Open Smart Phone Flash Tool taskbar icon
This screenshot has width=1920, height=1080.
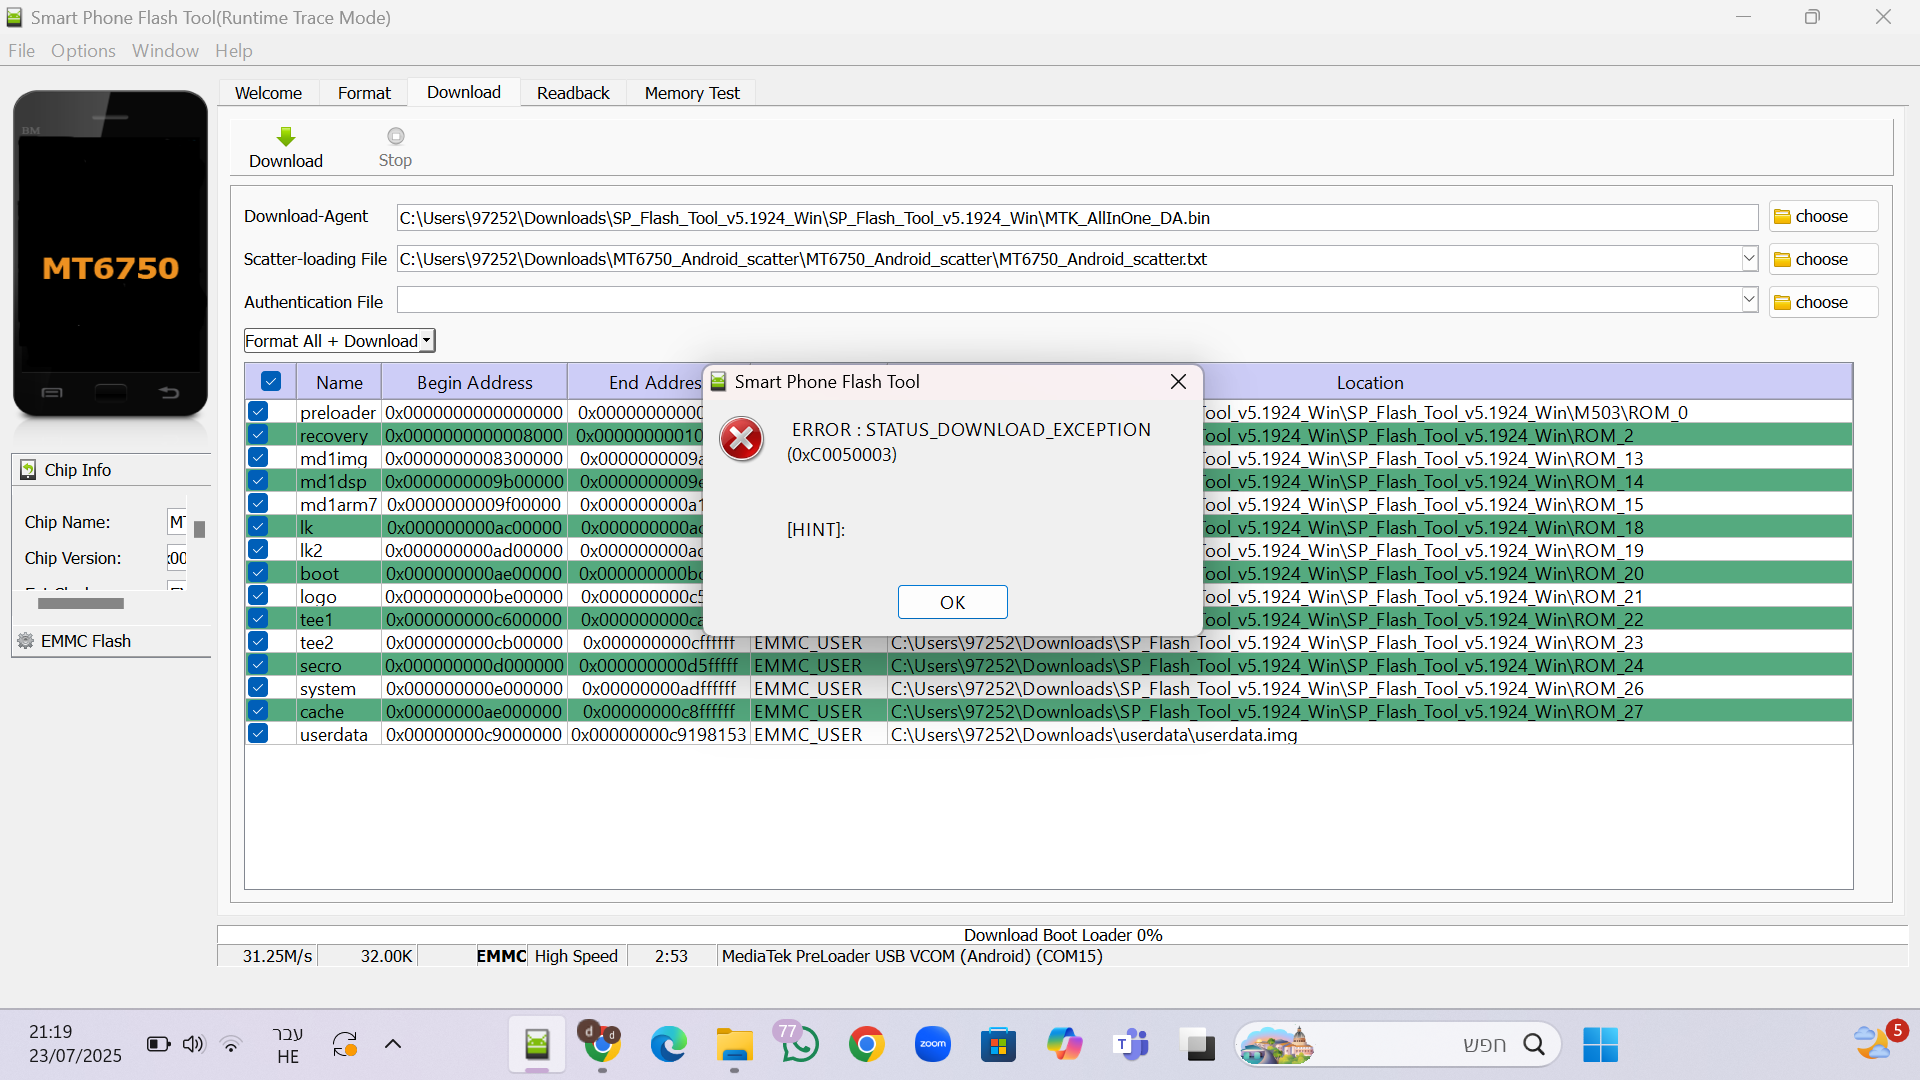(x=537, y=1045)
